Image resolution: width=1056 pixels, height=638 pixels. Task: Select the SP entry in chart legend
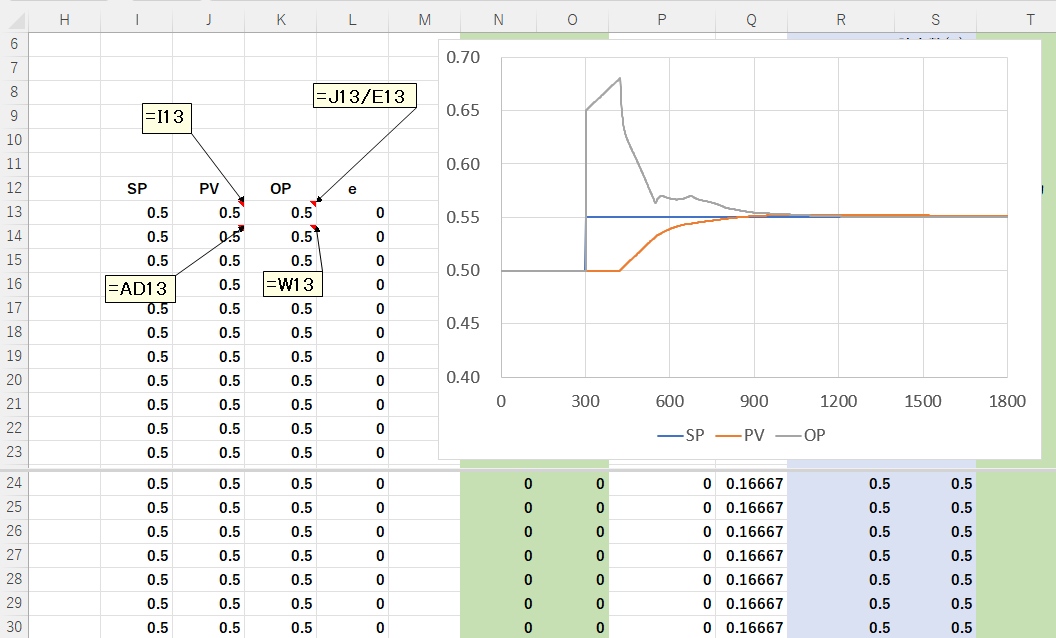pyautogui.click(x=683, y=435)
